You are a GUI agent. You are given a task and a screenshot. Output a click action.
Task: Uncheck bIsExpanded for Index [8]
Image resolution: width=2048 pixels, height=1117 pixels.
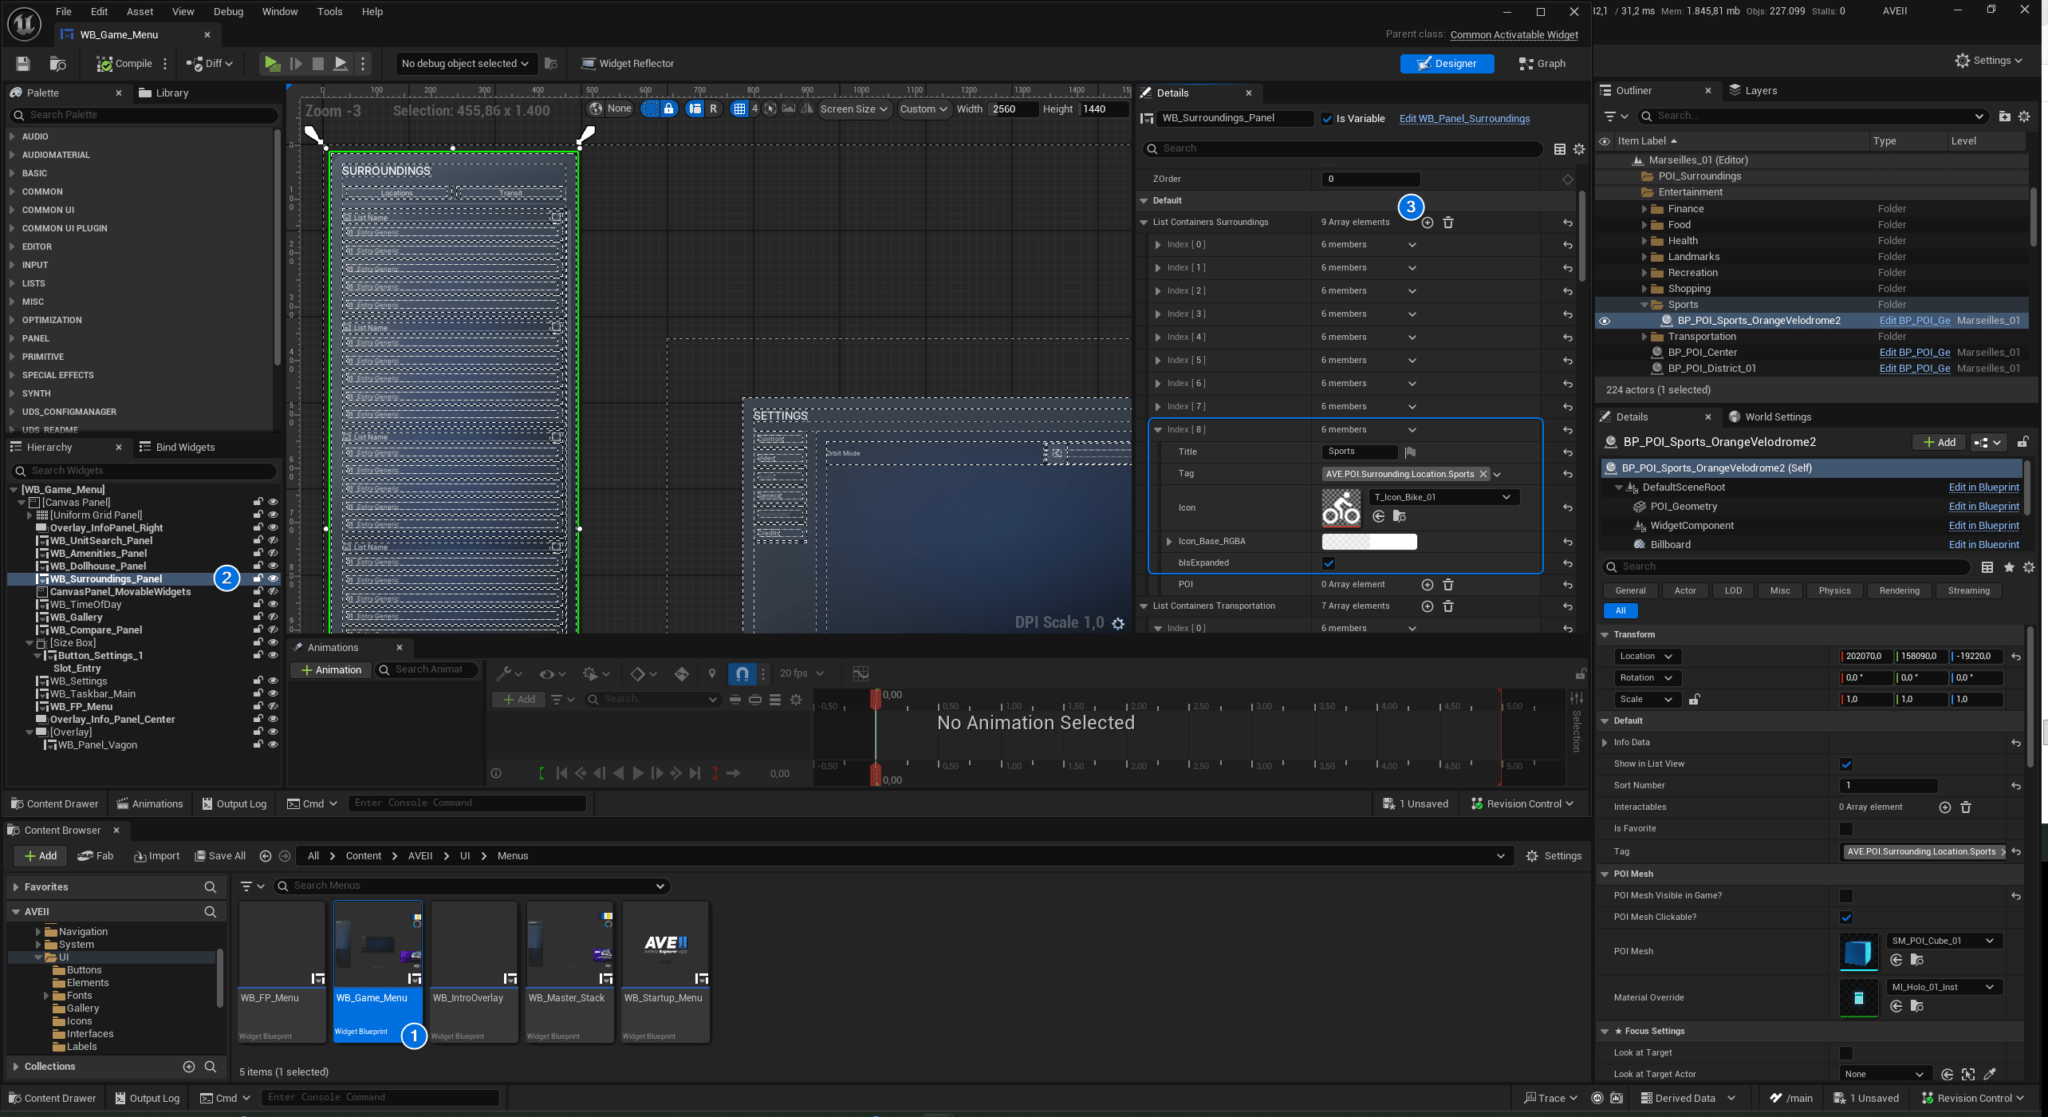pos(1328,563)
